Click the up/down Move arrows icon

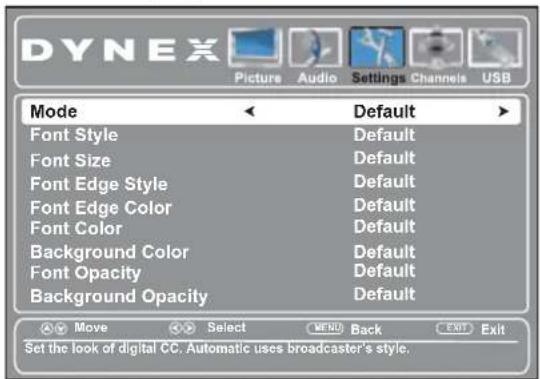(x=53, y=329)
